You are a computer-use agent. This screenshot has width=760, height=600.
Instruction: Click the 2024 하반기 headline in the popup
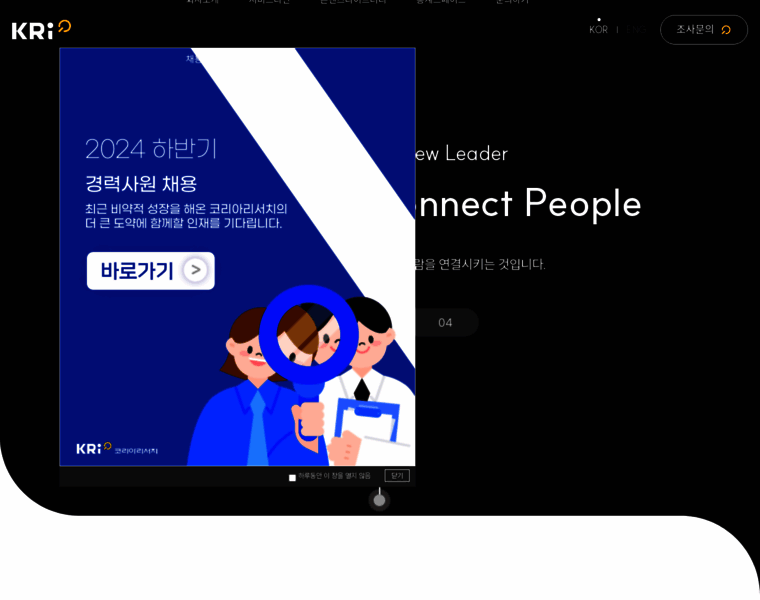tap(151, 149)
